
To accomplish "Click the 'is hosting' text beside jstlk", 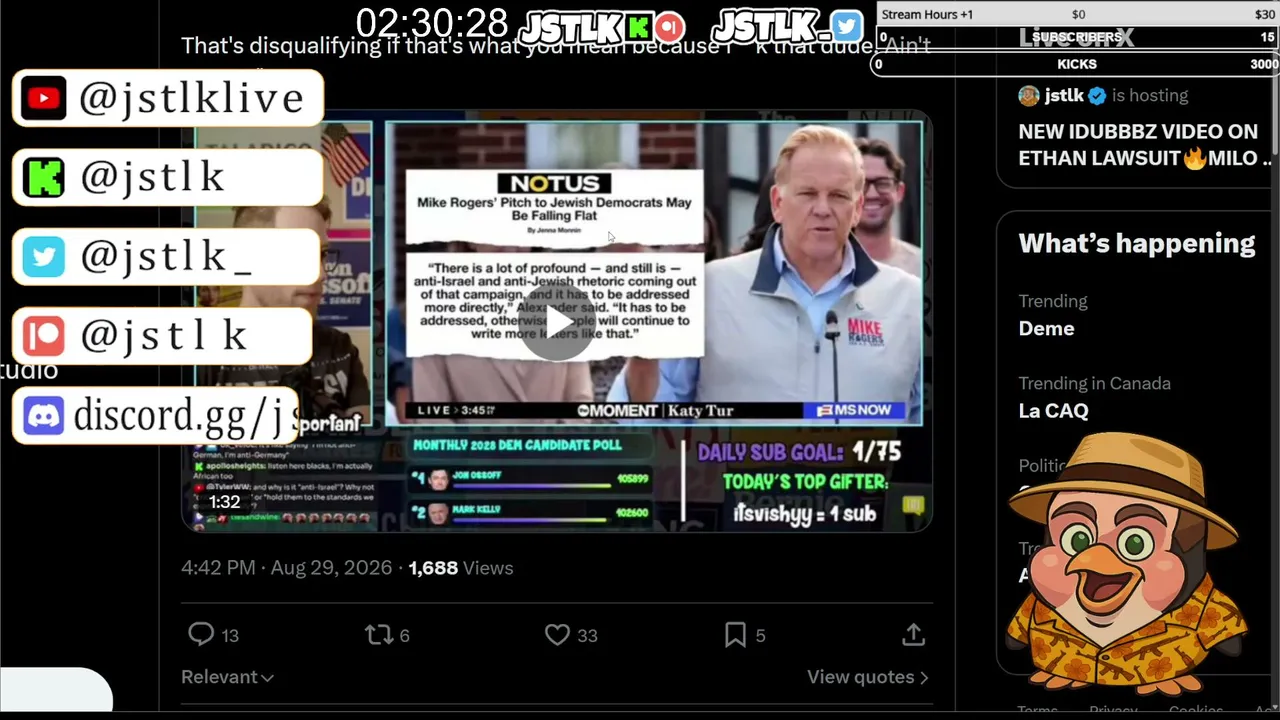I will (x=1150, y=96).
